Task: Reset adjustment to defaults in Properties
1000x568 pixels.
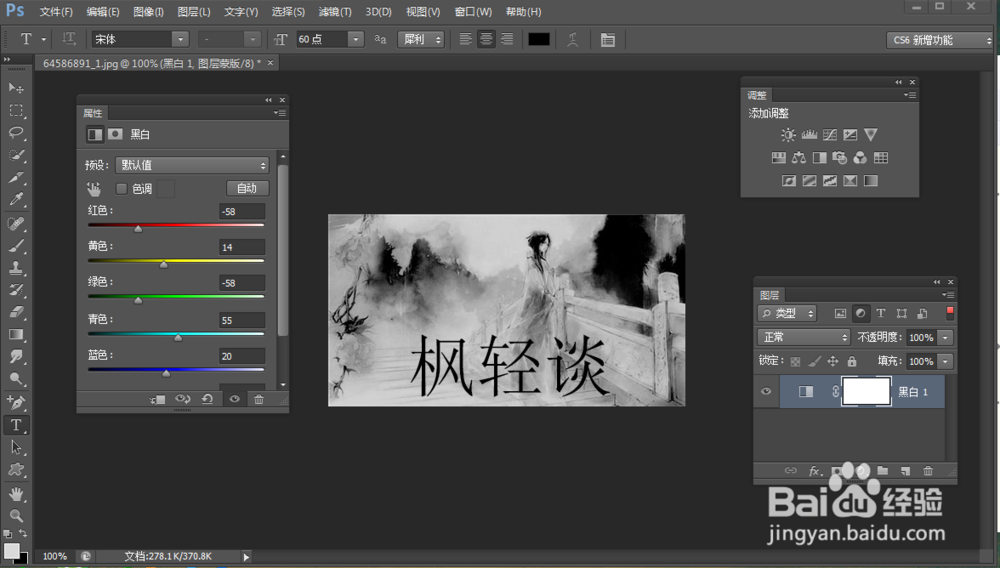Action: [207, 399]
